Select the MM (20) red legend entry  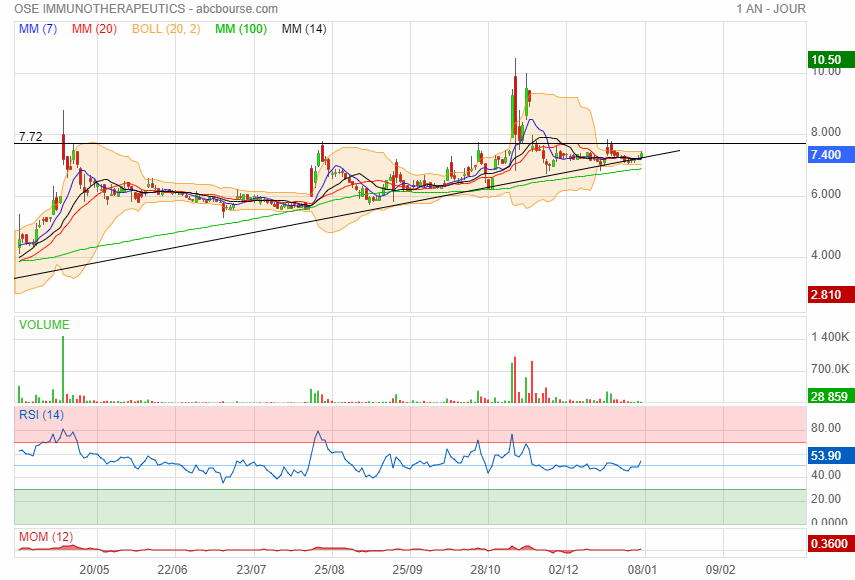tap(93, 29)
